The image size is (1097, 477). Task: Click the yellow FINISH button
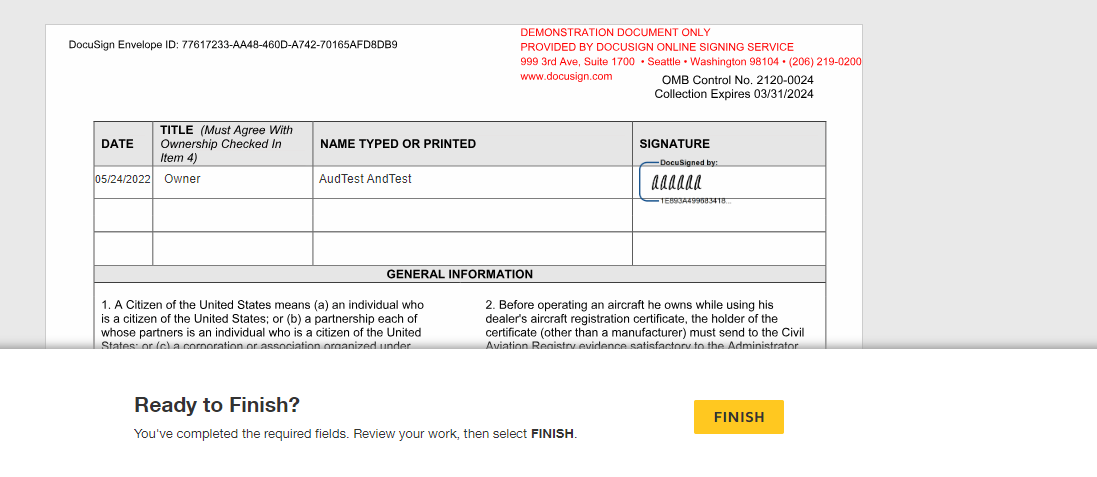[x=738, y=417]
